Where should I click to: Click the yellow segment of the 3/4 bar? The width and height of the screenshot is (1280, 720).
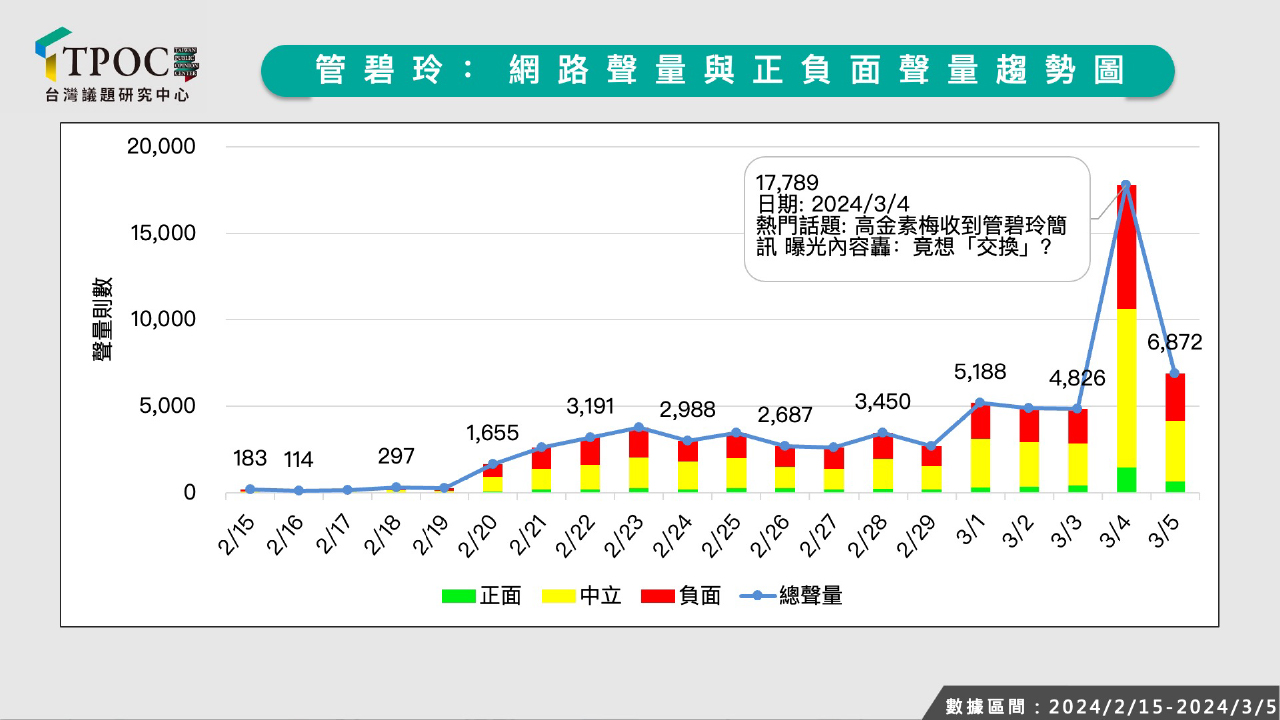click(x=1126, y=388)
